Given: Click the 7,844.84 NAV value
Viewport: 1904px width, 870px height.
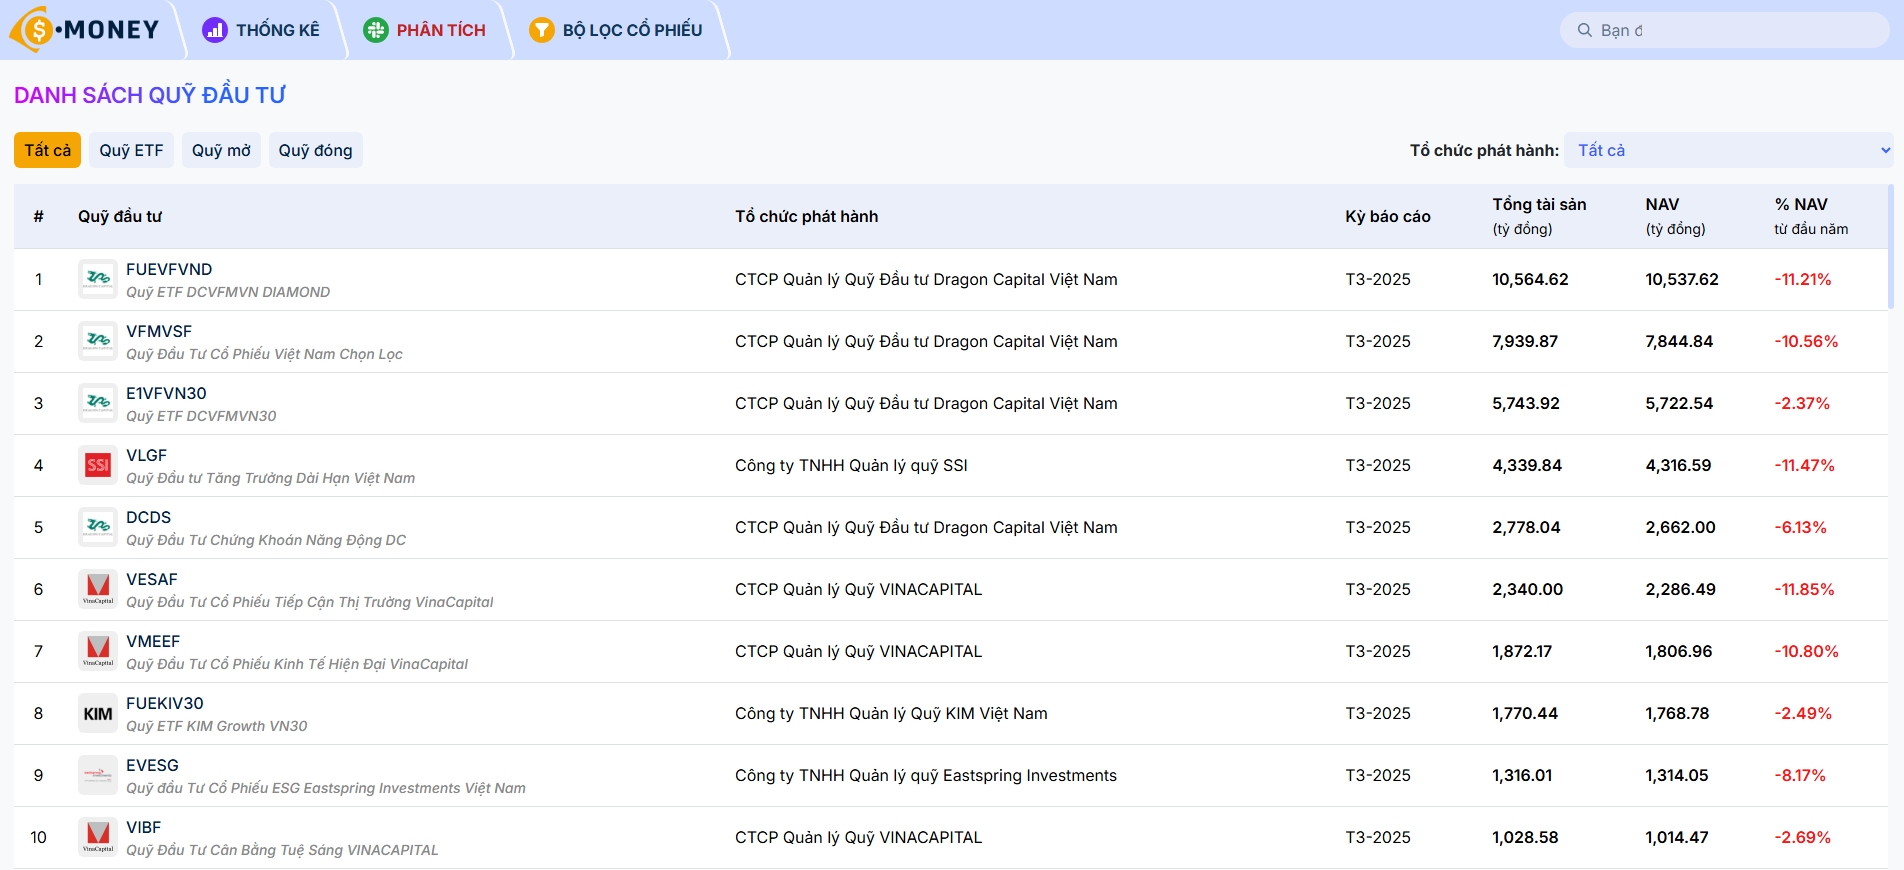Looking at the screenshot, I should (x=1679, y=341).
